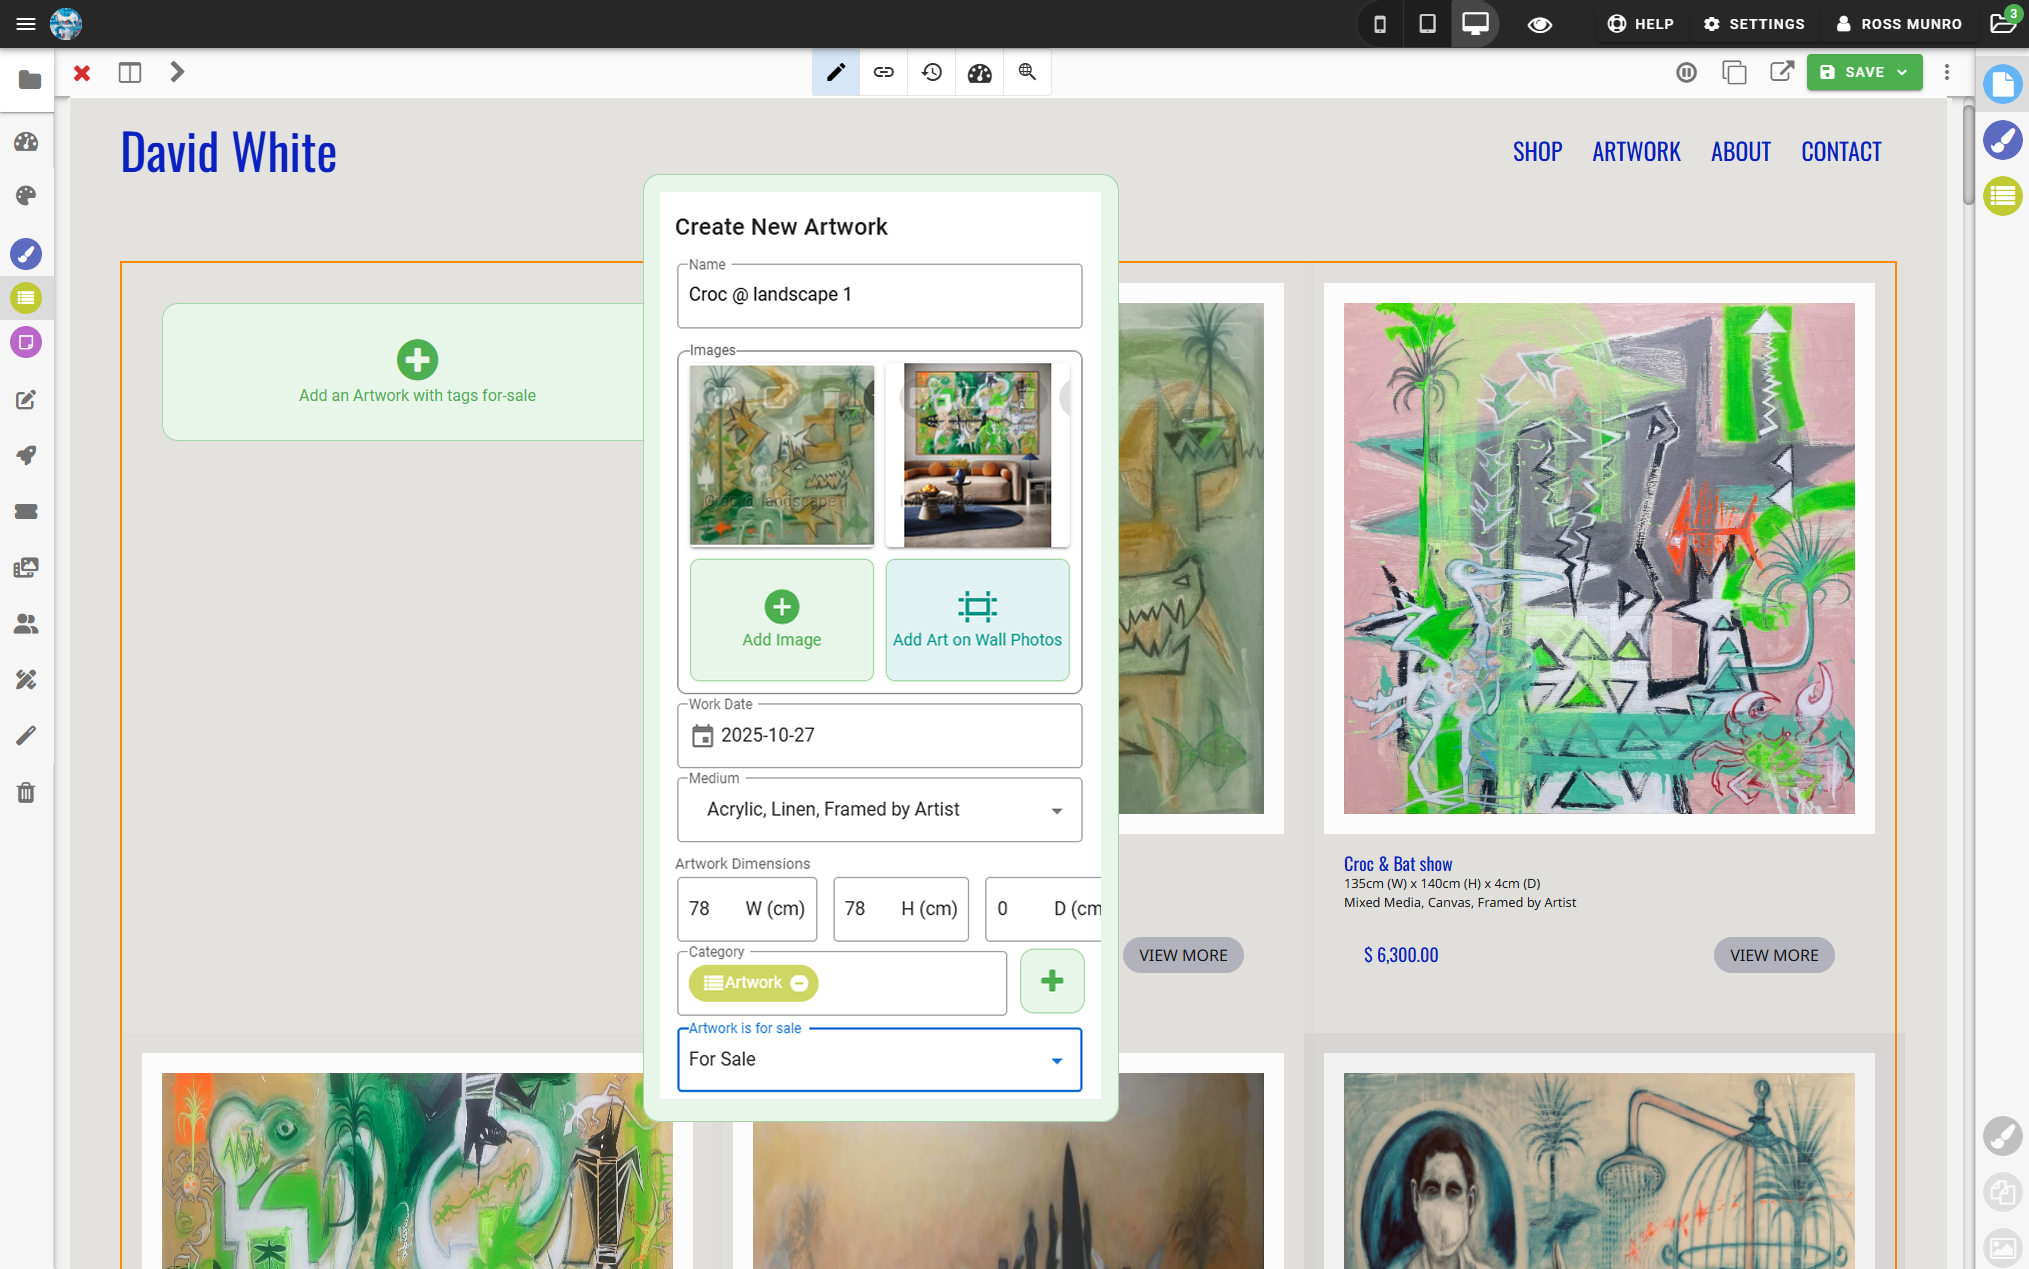Open the Ross Munro user menu

(x=1898, y=24)
